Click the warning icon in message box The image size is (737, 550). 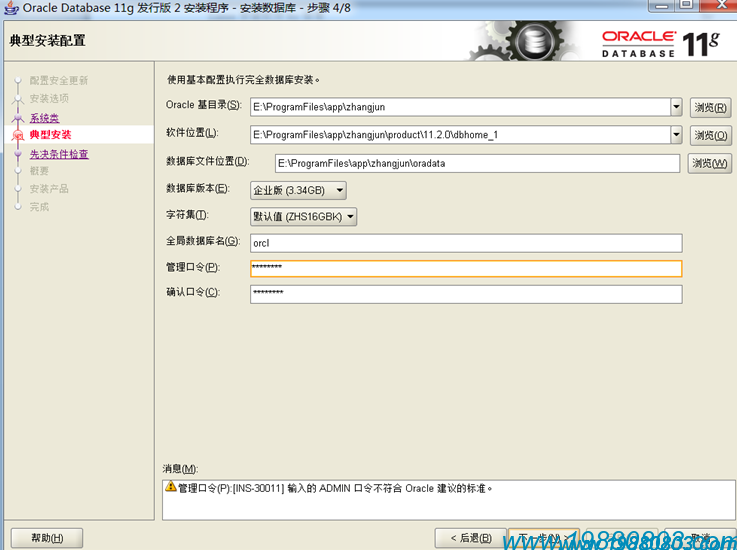pyautogui.click(x=171, y=487)
